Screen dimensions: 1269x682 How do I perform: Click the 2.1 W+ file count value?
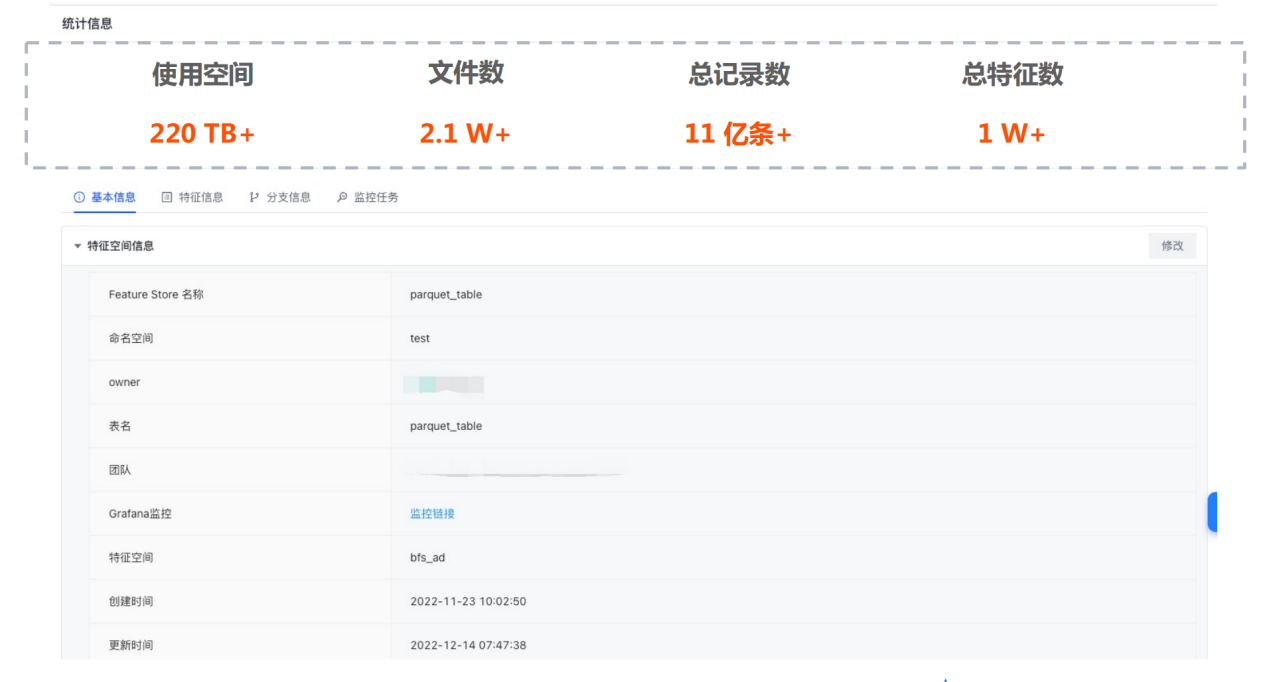point(465,133)
